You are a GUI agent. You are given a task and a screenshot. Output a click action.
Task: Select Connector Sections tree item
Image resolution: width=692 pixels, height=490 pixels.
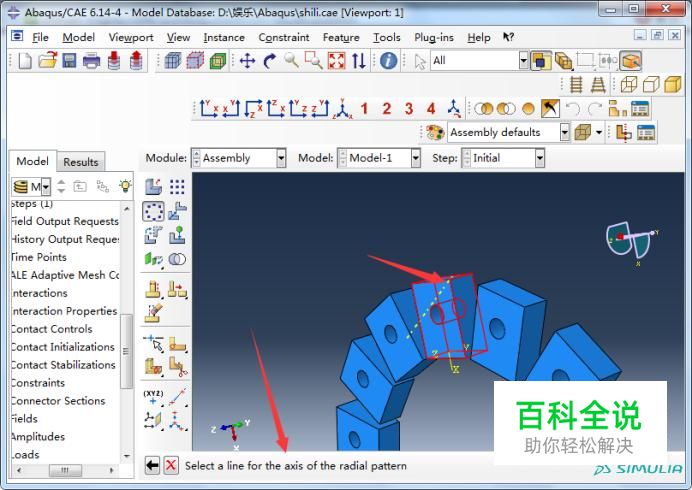[58, 401]
